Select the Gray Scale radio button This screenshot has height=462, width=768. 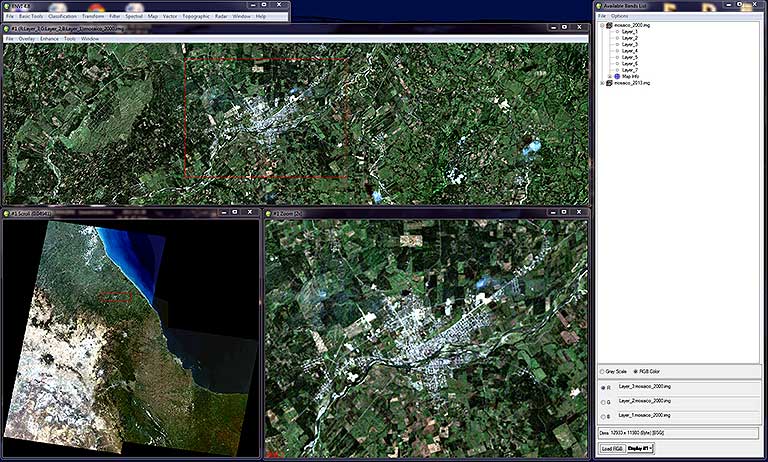(x=602, y=372)
